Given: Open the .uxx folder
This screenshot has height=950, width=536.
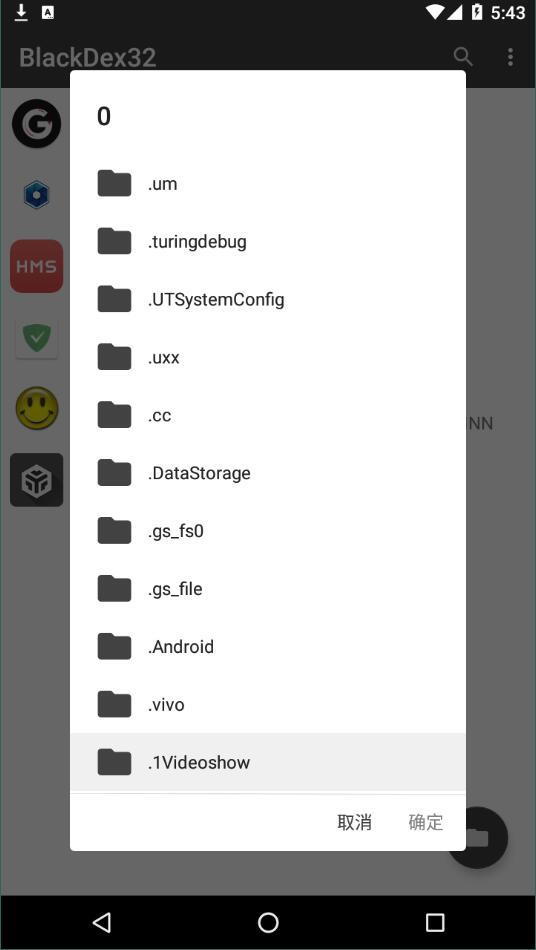Looking at the screenshot, I should 268,357.
